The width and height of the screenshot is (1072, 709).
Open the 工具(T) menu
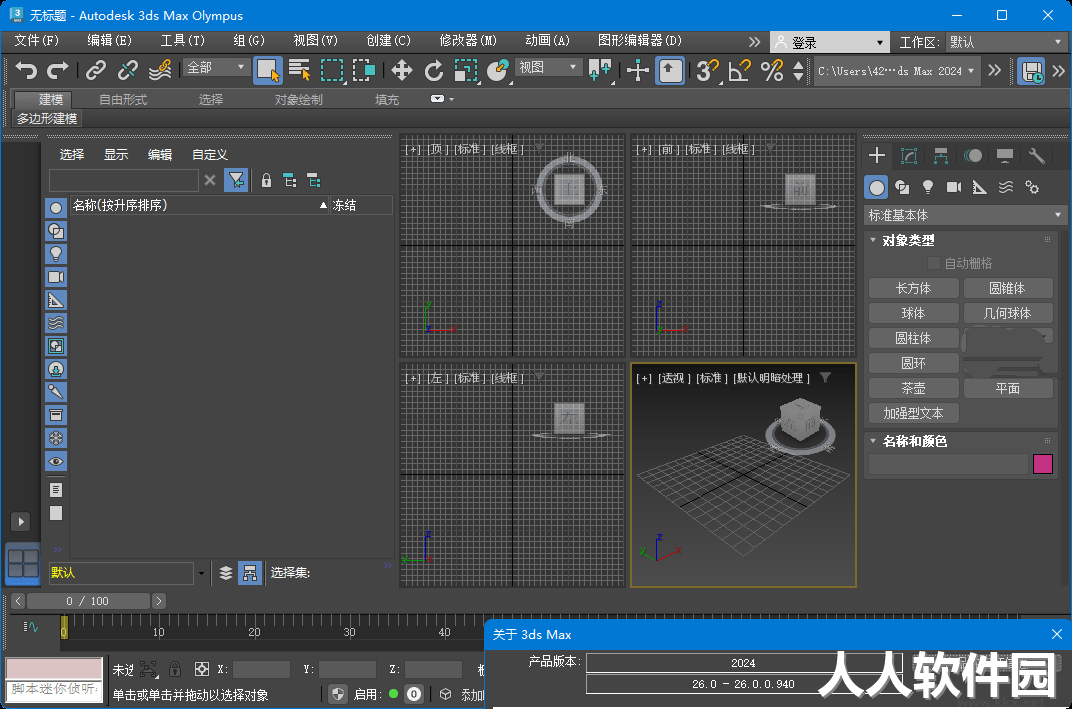pos(183,41)
